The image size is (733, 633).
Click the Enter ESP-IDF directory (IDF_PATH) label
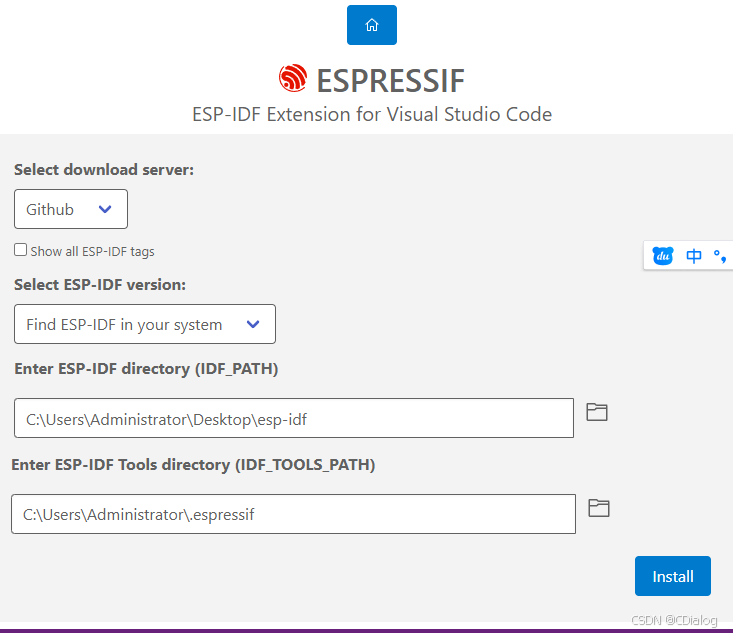146,368
